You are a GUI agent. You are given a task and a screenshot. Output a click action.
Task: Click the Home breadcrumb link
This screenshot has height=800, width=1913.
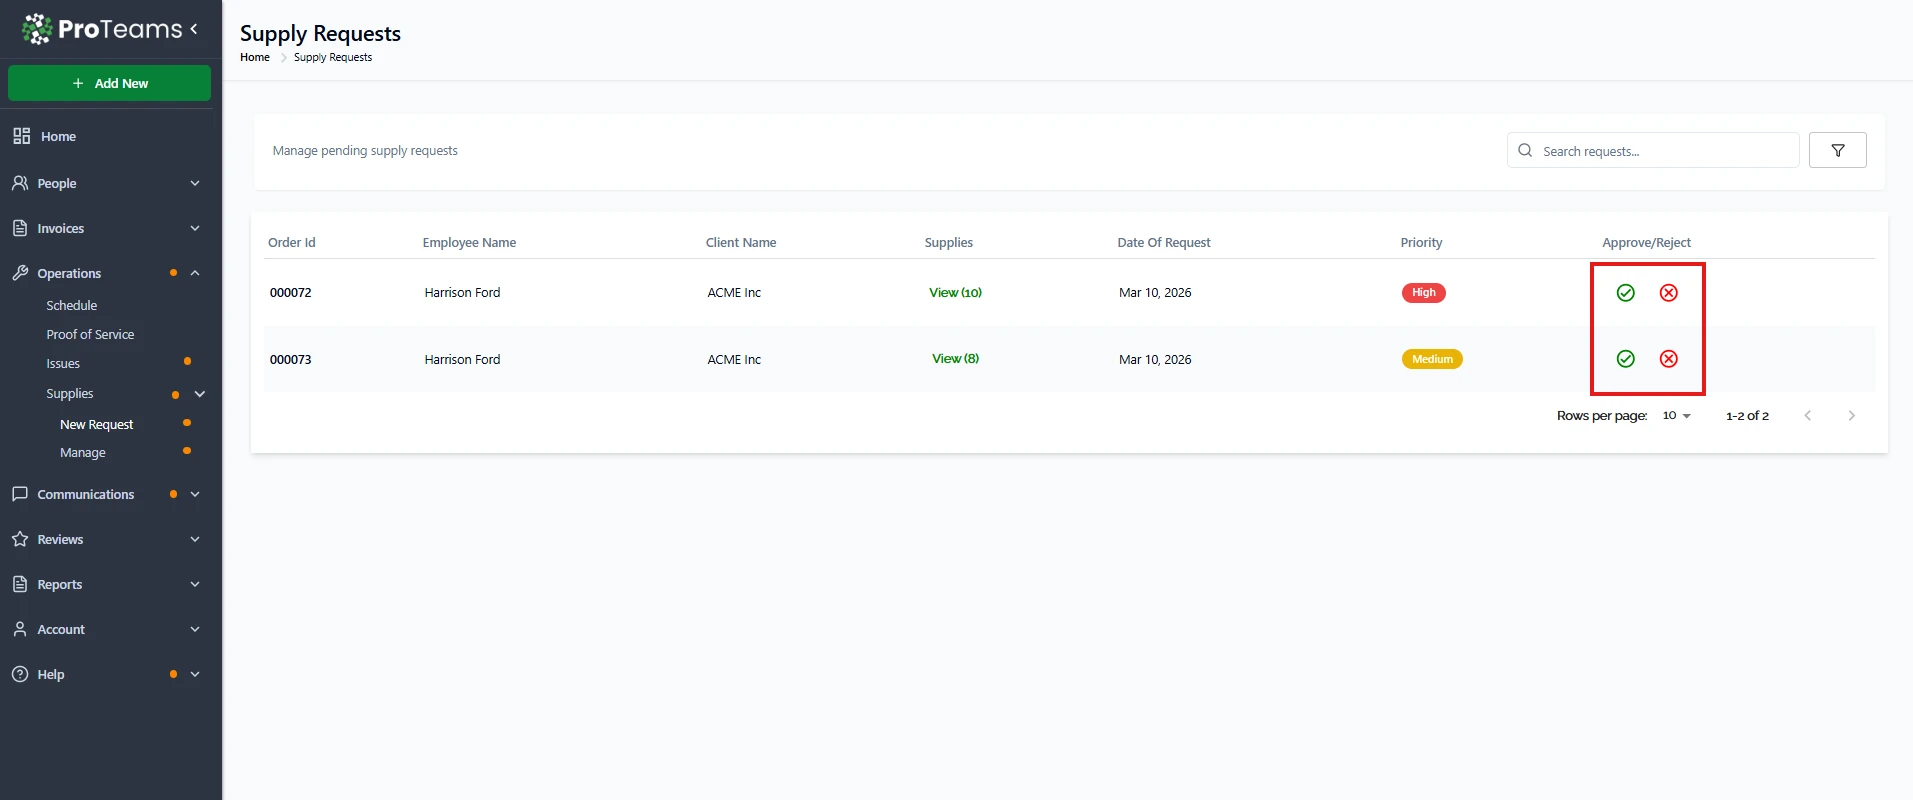(x=255, y=58)
